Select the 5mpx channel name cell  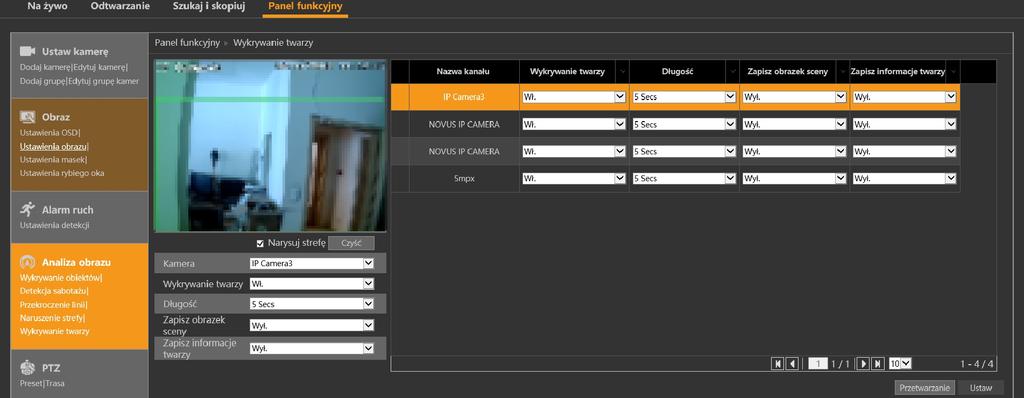464,178
